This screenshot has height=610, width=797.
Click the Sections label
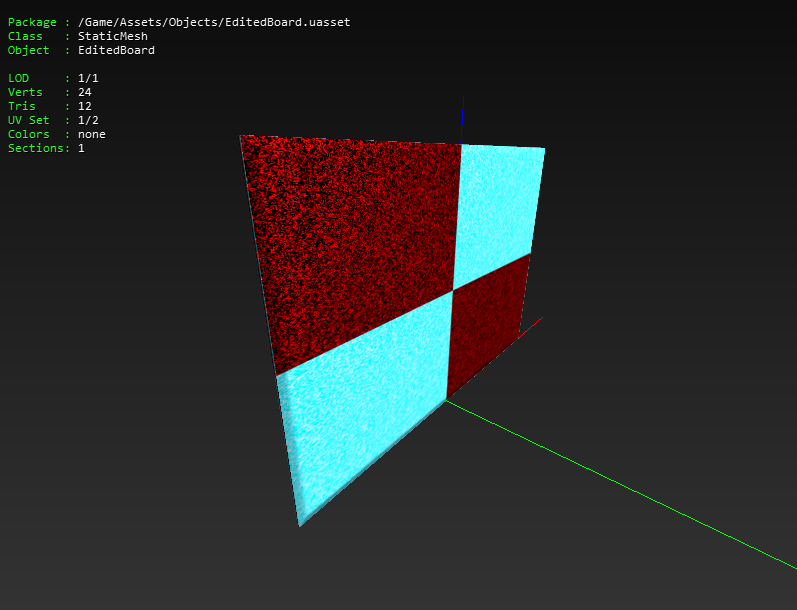[36, 148]
